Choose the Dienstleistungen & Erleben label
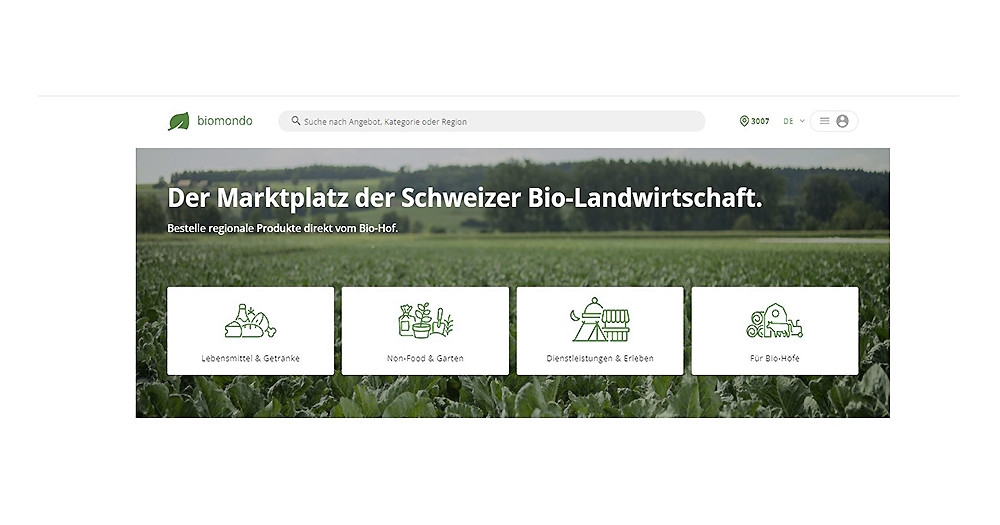Image resolution: width=1000 pixels, height=525 pixels. click(x=600, y=358)
